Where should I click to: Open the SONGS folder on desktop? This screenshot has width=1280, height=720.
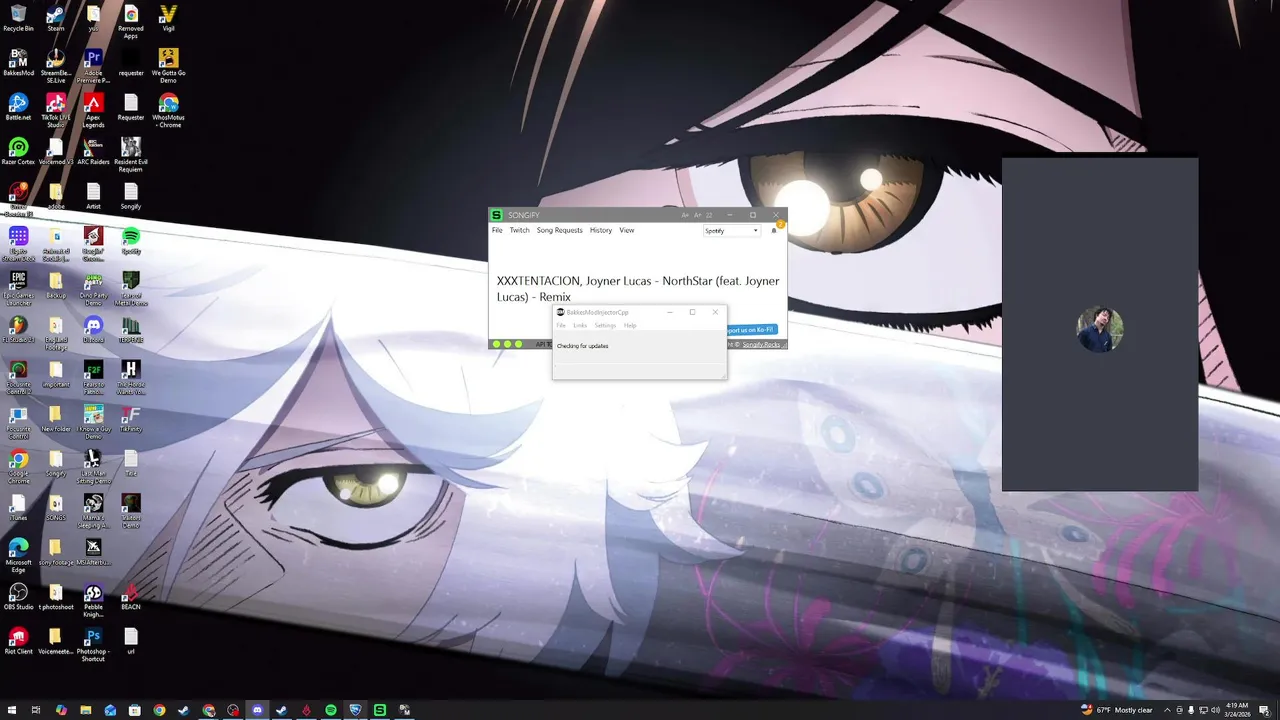point(56,508)
